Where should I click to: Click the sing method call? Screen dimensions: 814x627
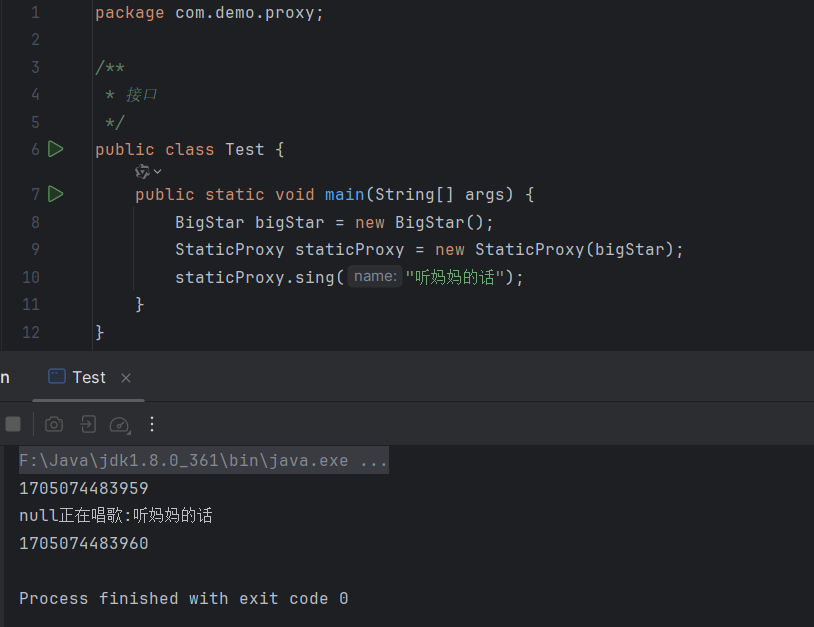(x=314, y=278)
